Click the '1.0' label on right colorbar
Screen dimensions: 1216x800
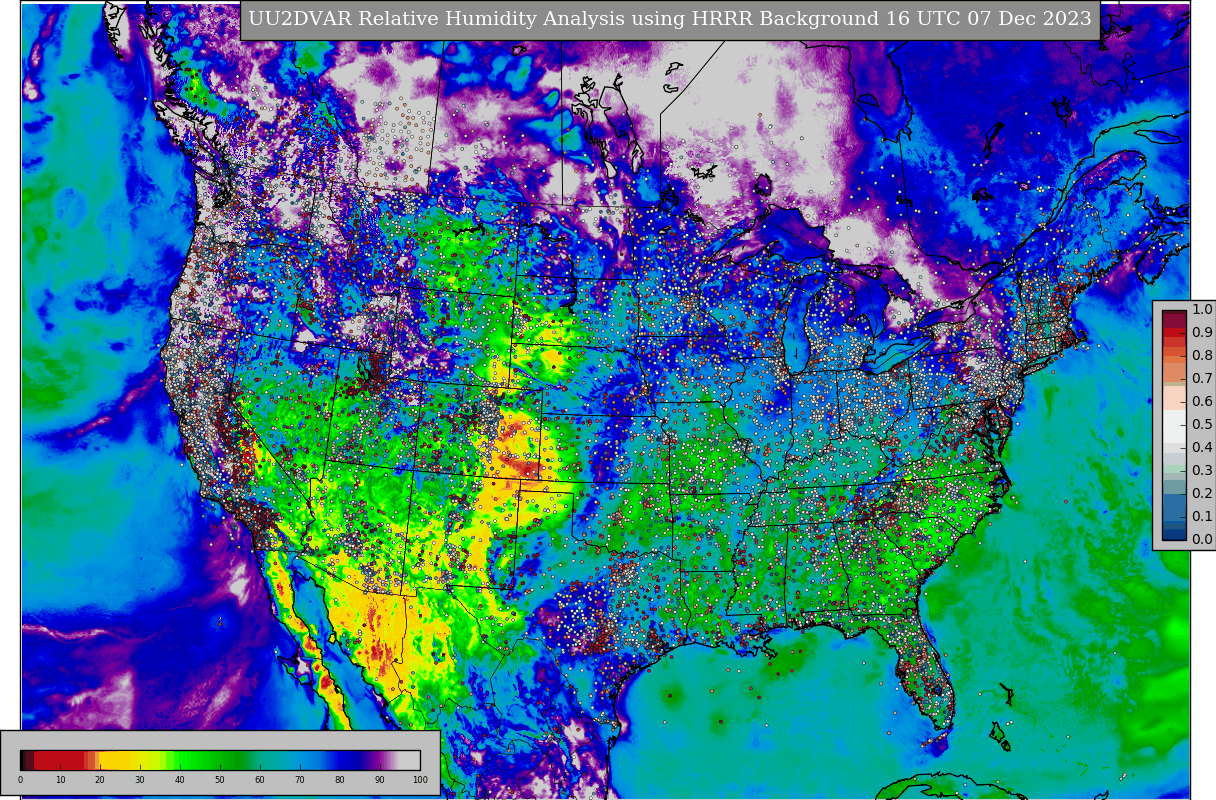1202,309
